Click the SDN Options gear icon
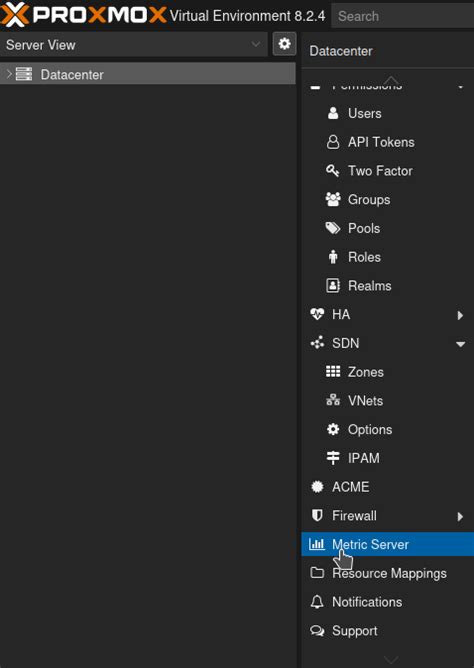 coord(333,429)
